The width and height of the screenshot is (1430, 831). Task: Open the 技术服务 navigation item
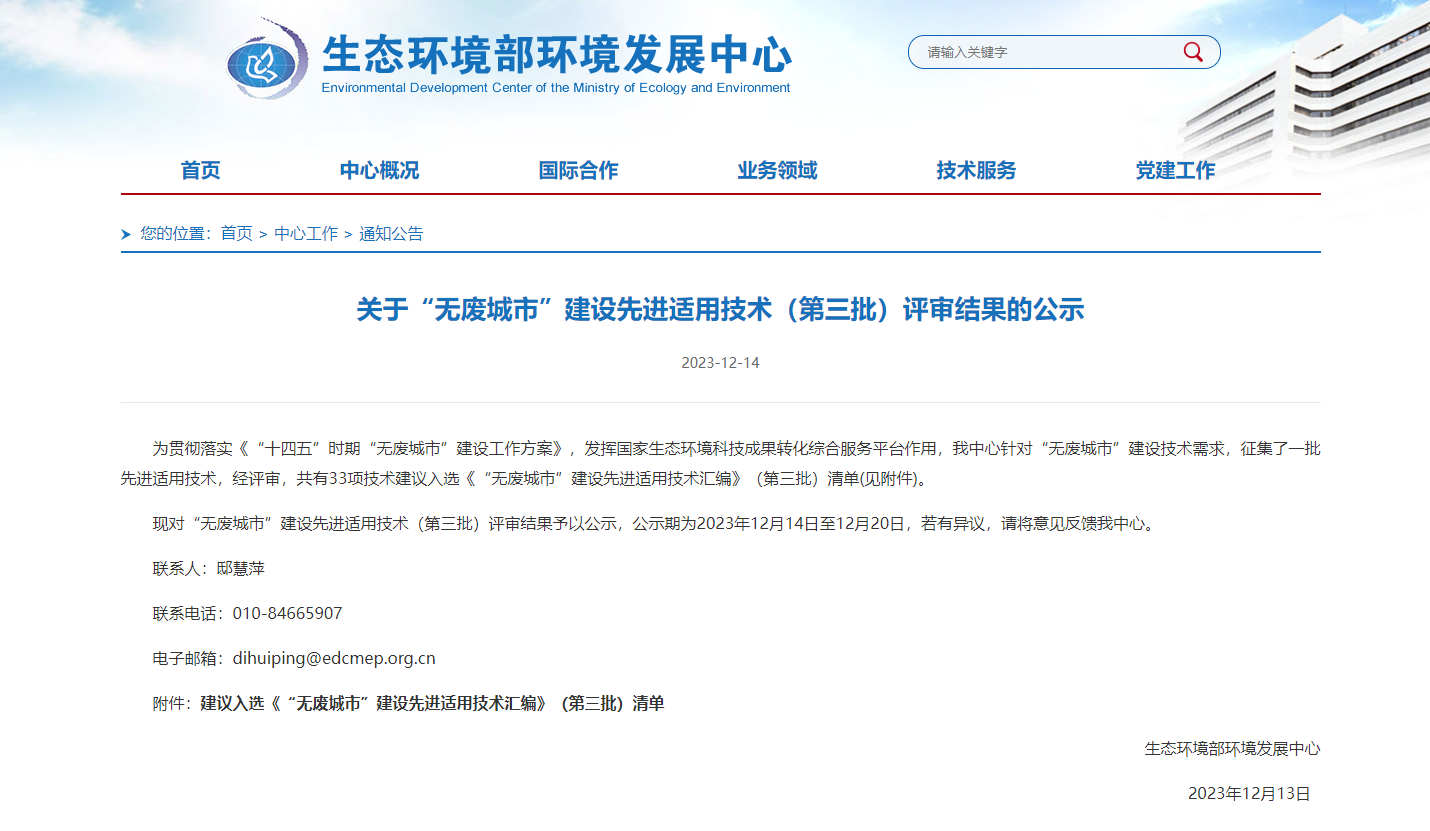(976, 170)
